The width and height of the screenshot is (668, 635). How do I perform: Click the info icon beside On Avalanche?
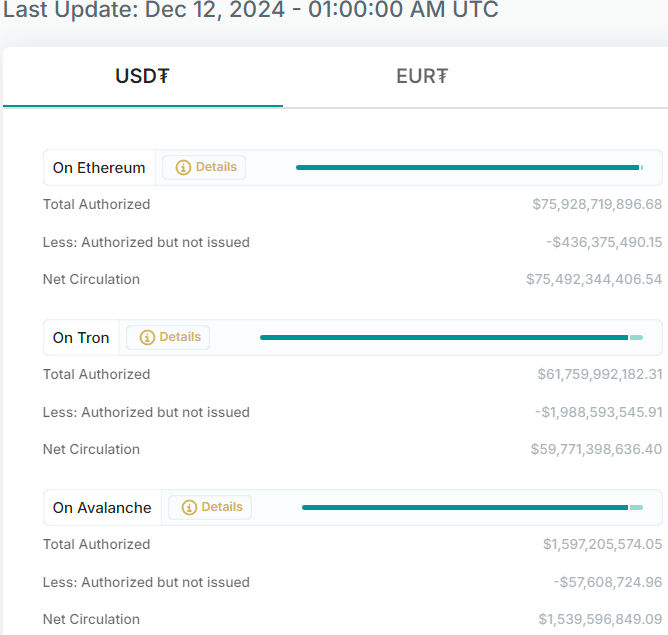click(189, 508)
